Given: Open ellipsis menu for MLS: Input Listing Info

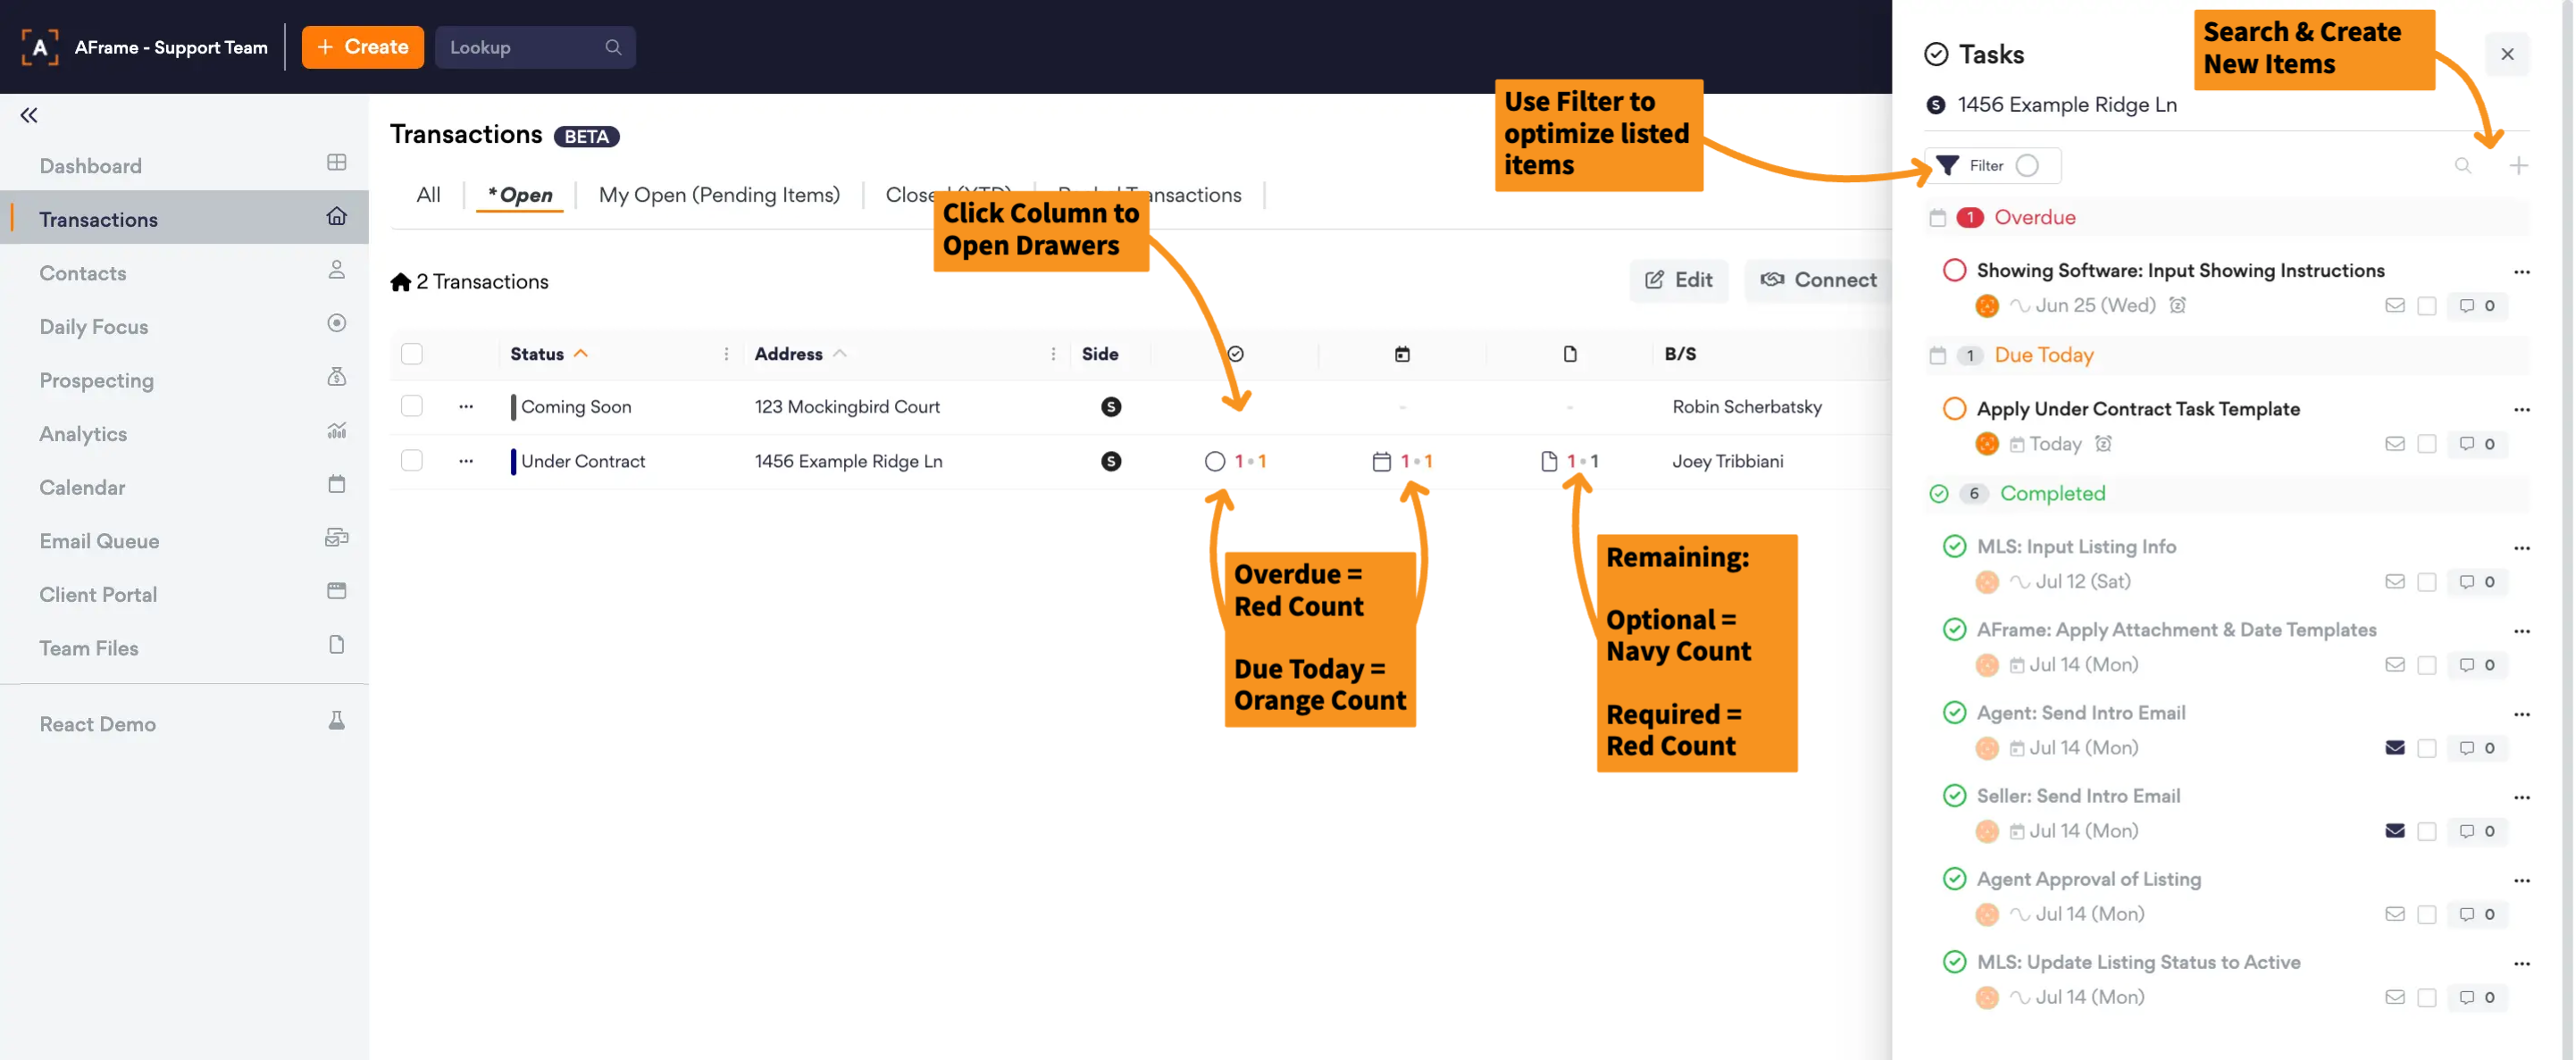Looking at the screenshot, I should pyautogui.click(x=2521, y=548).
